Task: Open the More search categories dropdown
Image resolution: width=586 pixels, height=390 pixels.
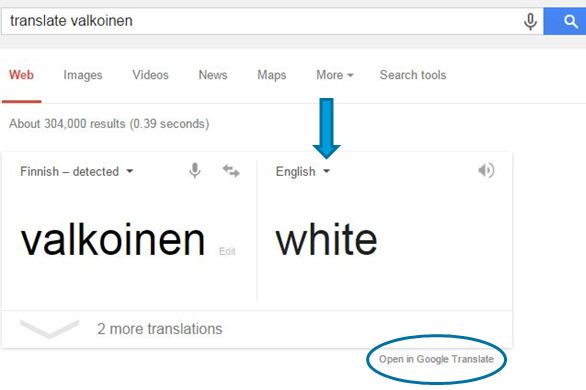Action: point(334,75)
